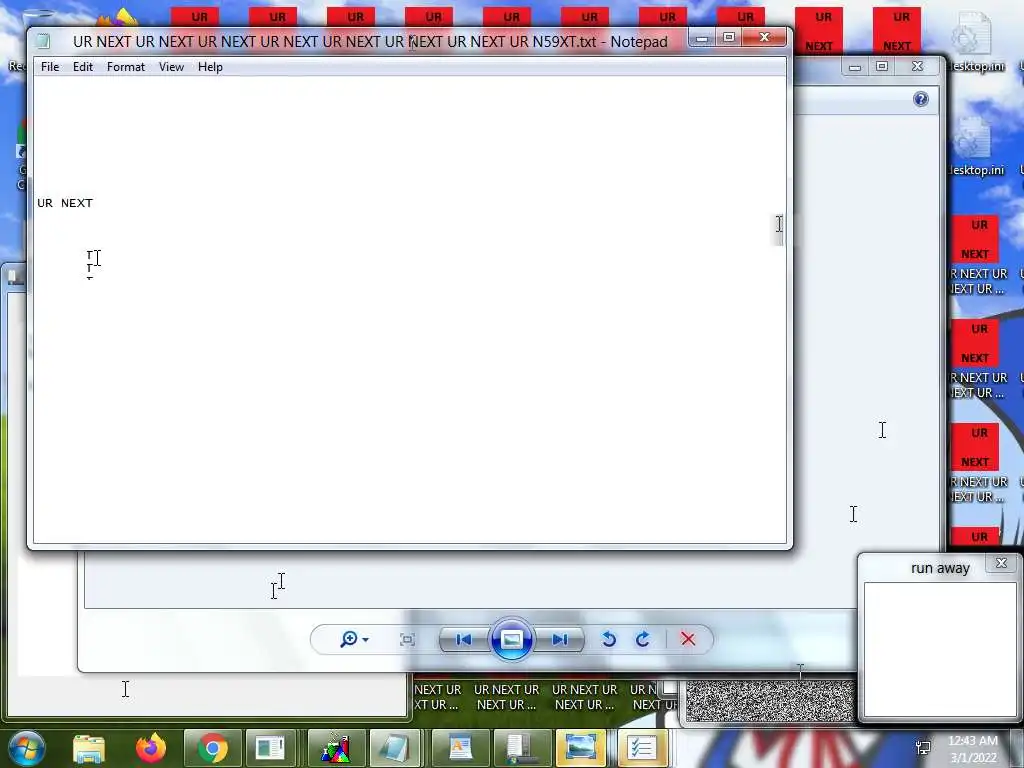Click the Notepad vertical scrollbar thumb
The image size is (1024, 768).
click(778, 229)
